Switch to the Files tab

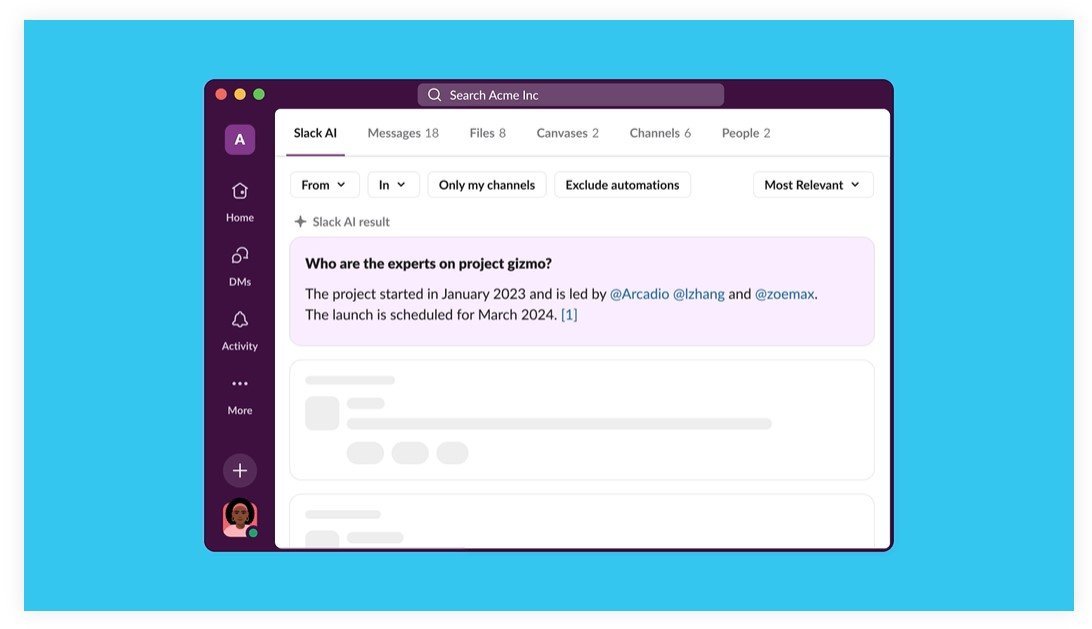click(x=488, y=133)
